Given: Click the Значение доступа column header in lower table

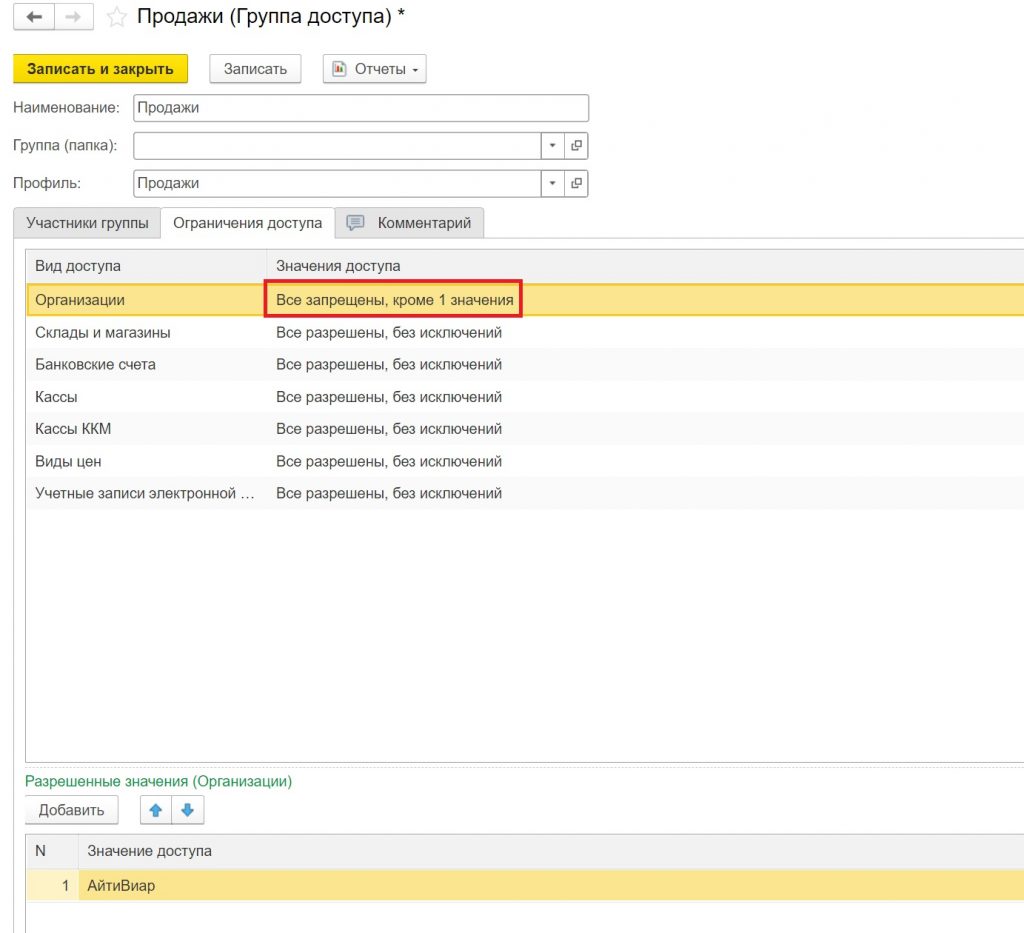Looking at the screenshot, I should 551,851.
